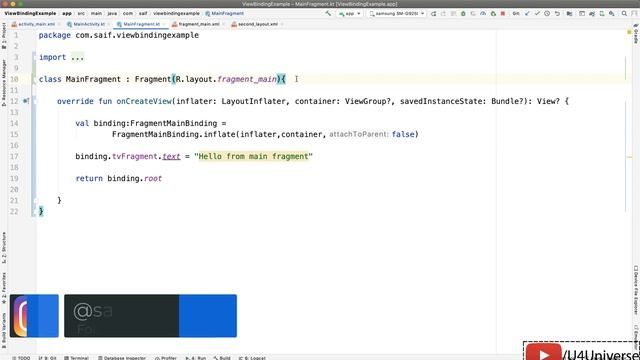640x360 pixels.
Task: Open the Resource Manager side panel
Action: tap(4, 83)
